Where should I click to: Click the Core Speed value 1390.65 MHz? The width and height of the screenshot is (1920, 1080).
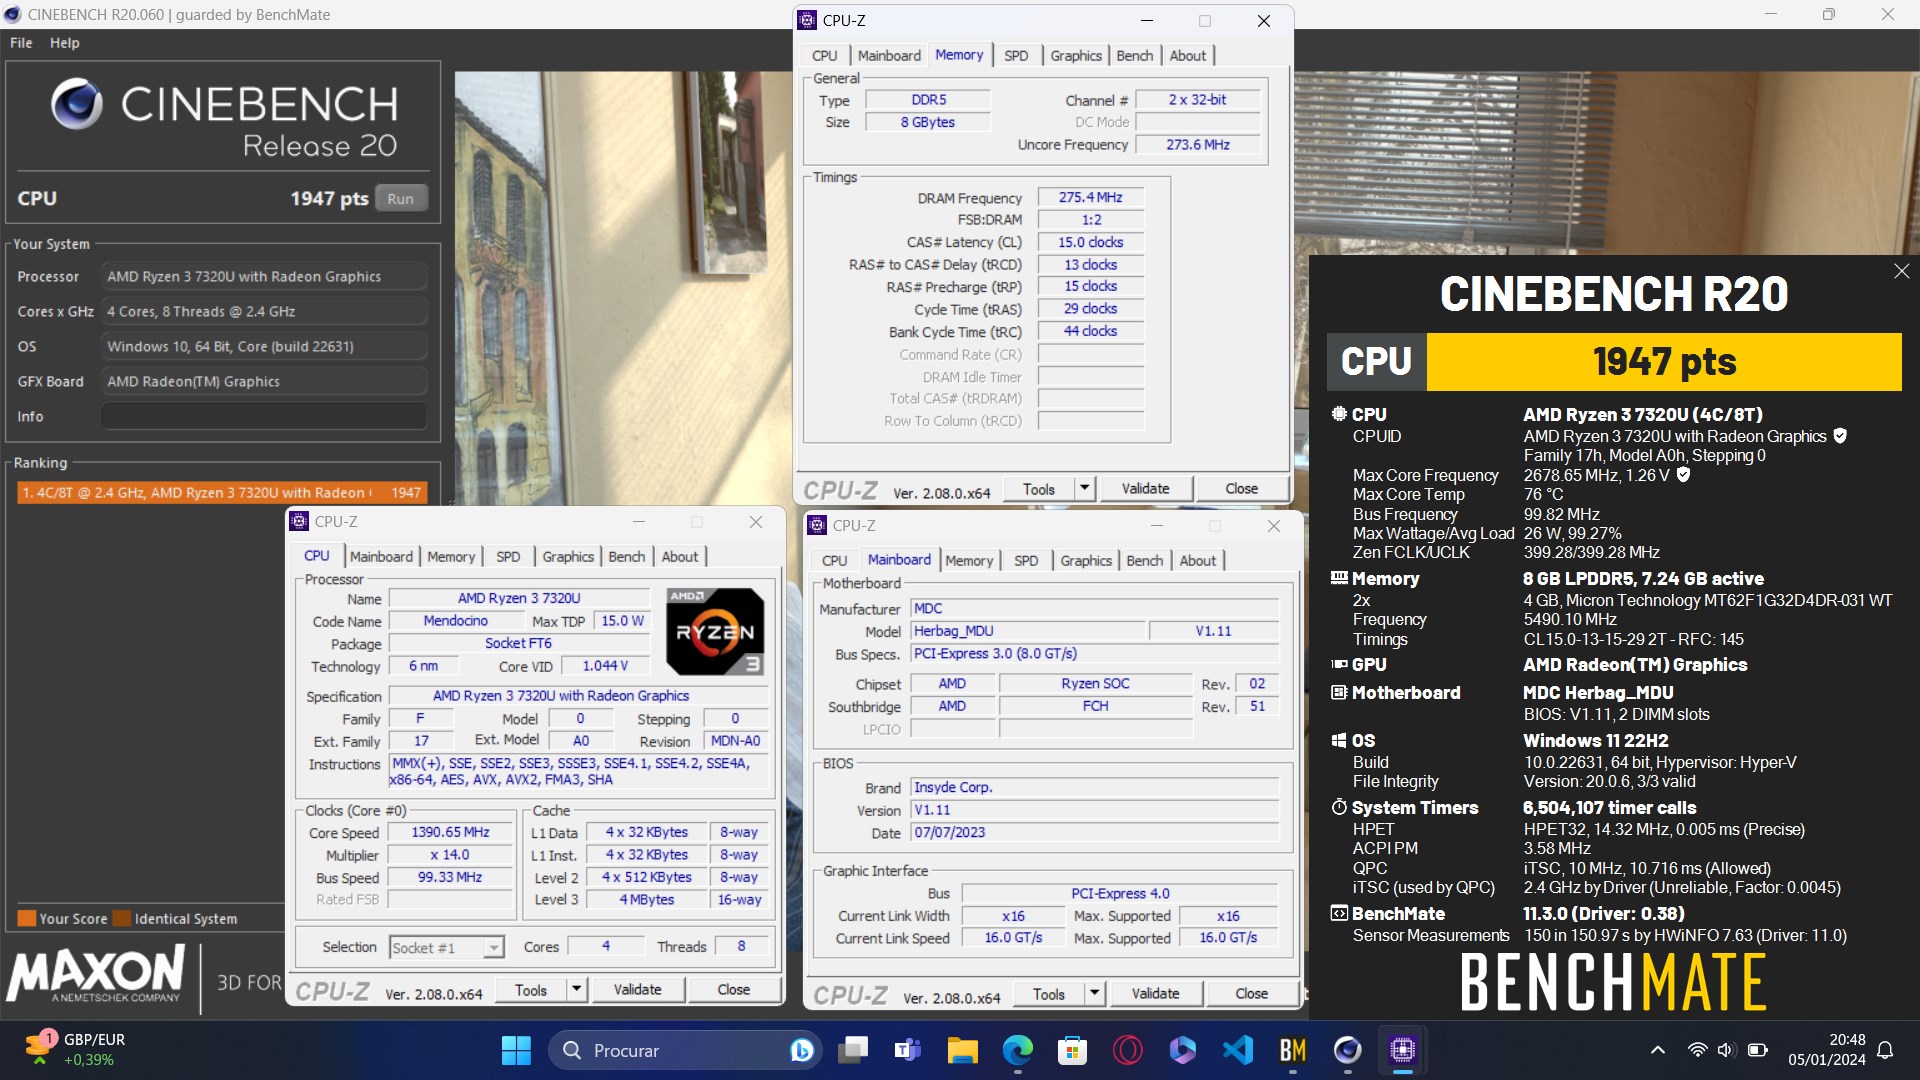[x=450, y=832]
